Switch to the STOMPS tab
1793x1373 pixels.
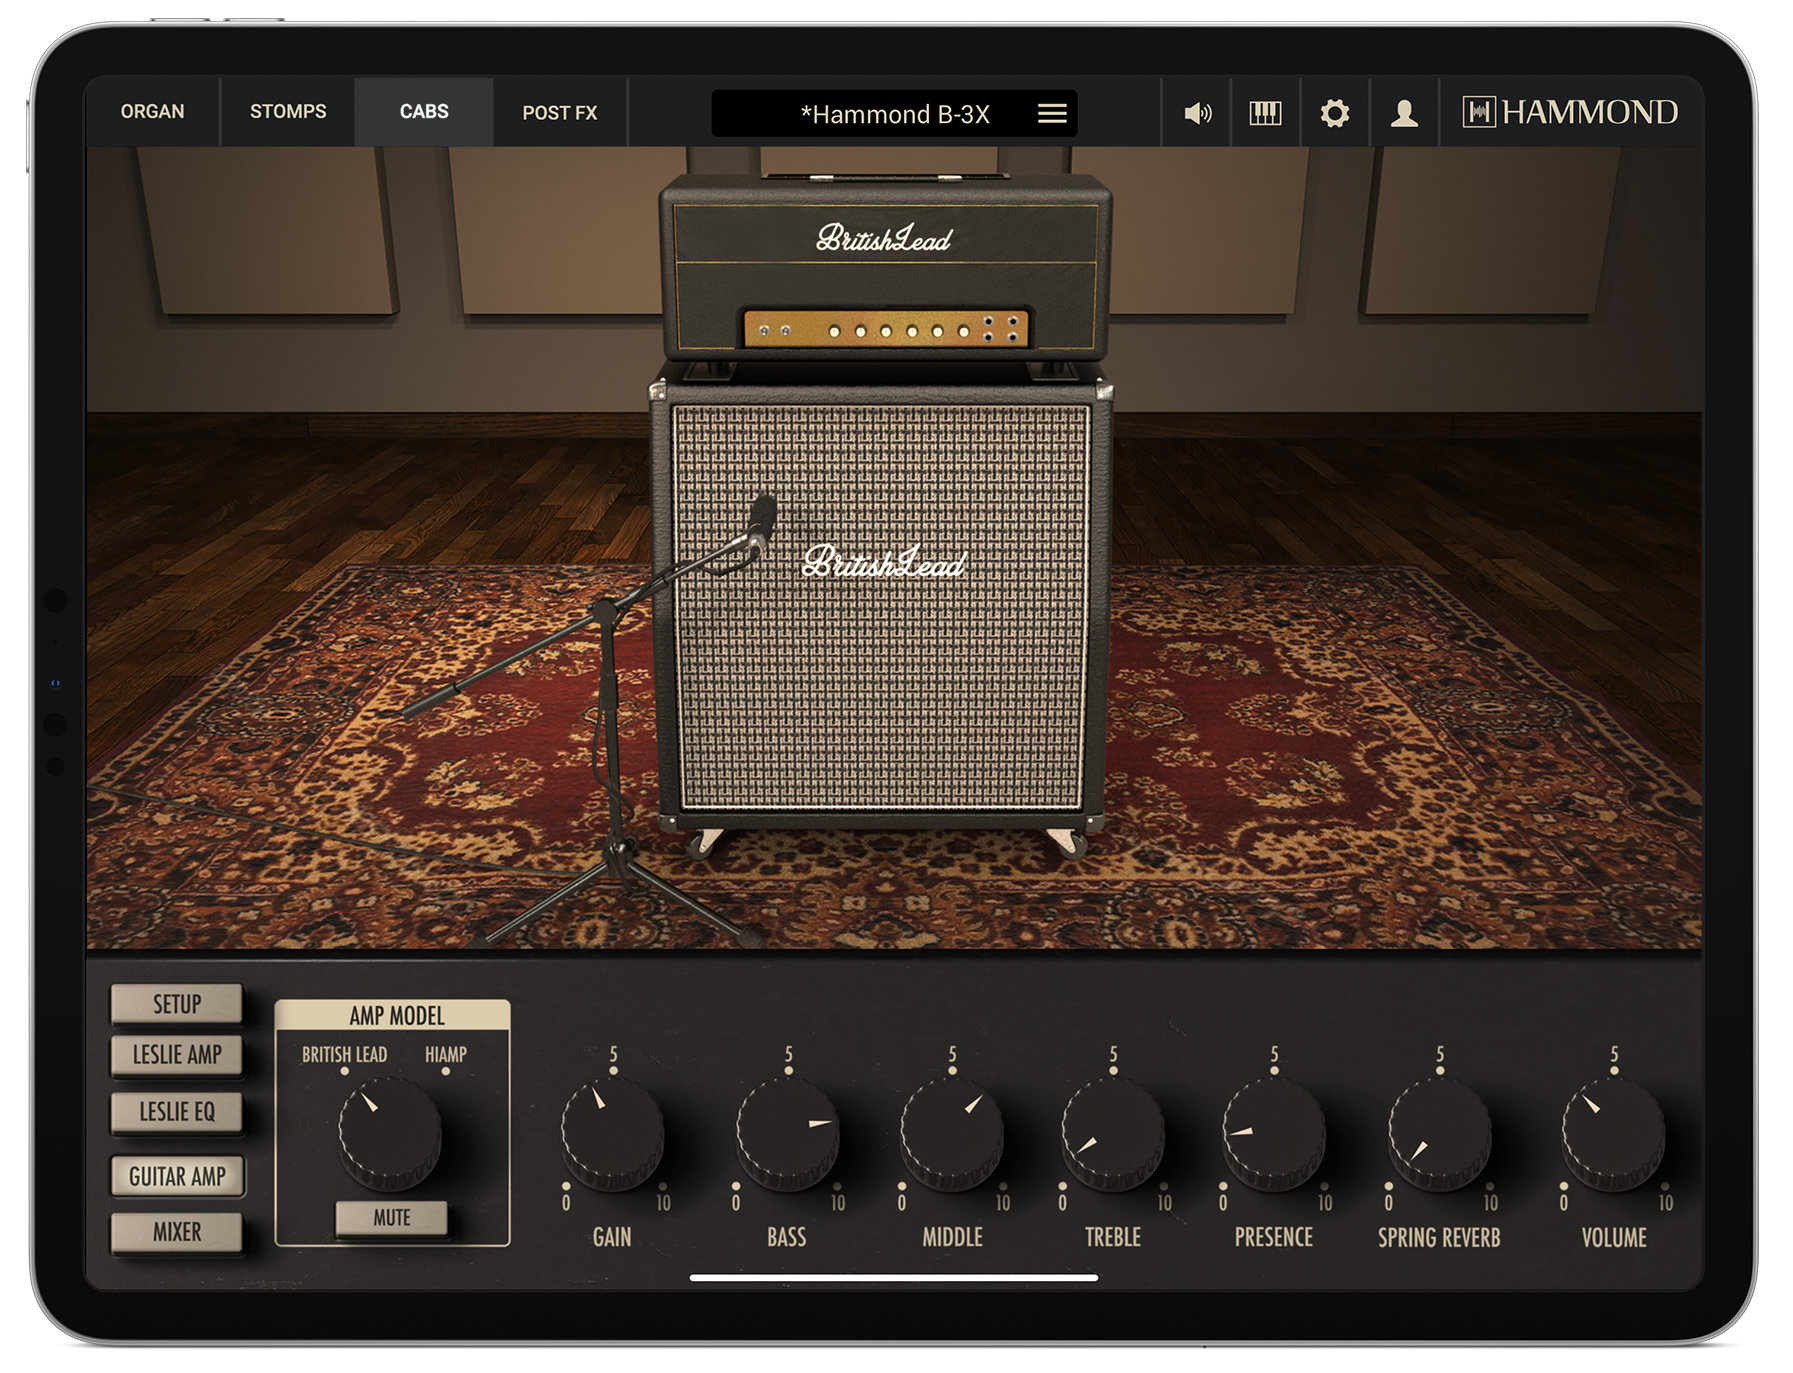point(288,111)
